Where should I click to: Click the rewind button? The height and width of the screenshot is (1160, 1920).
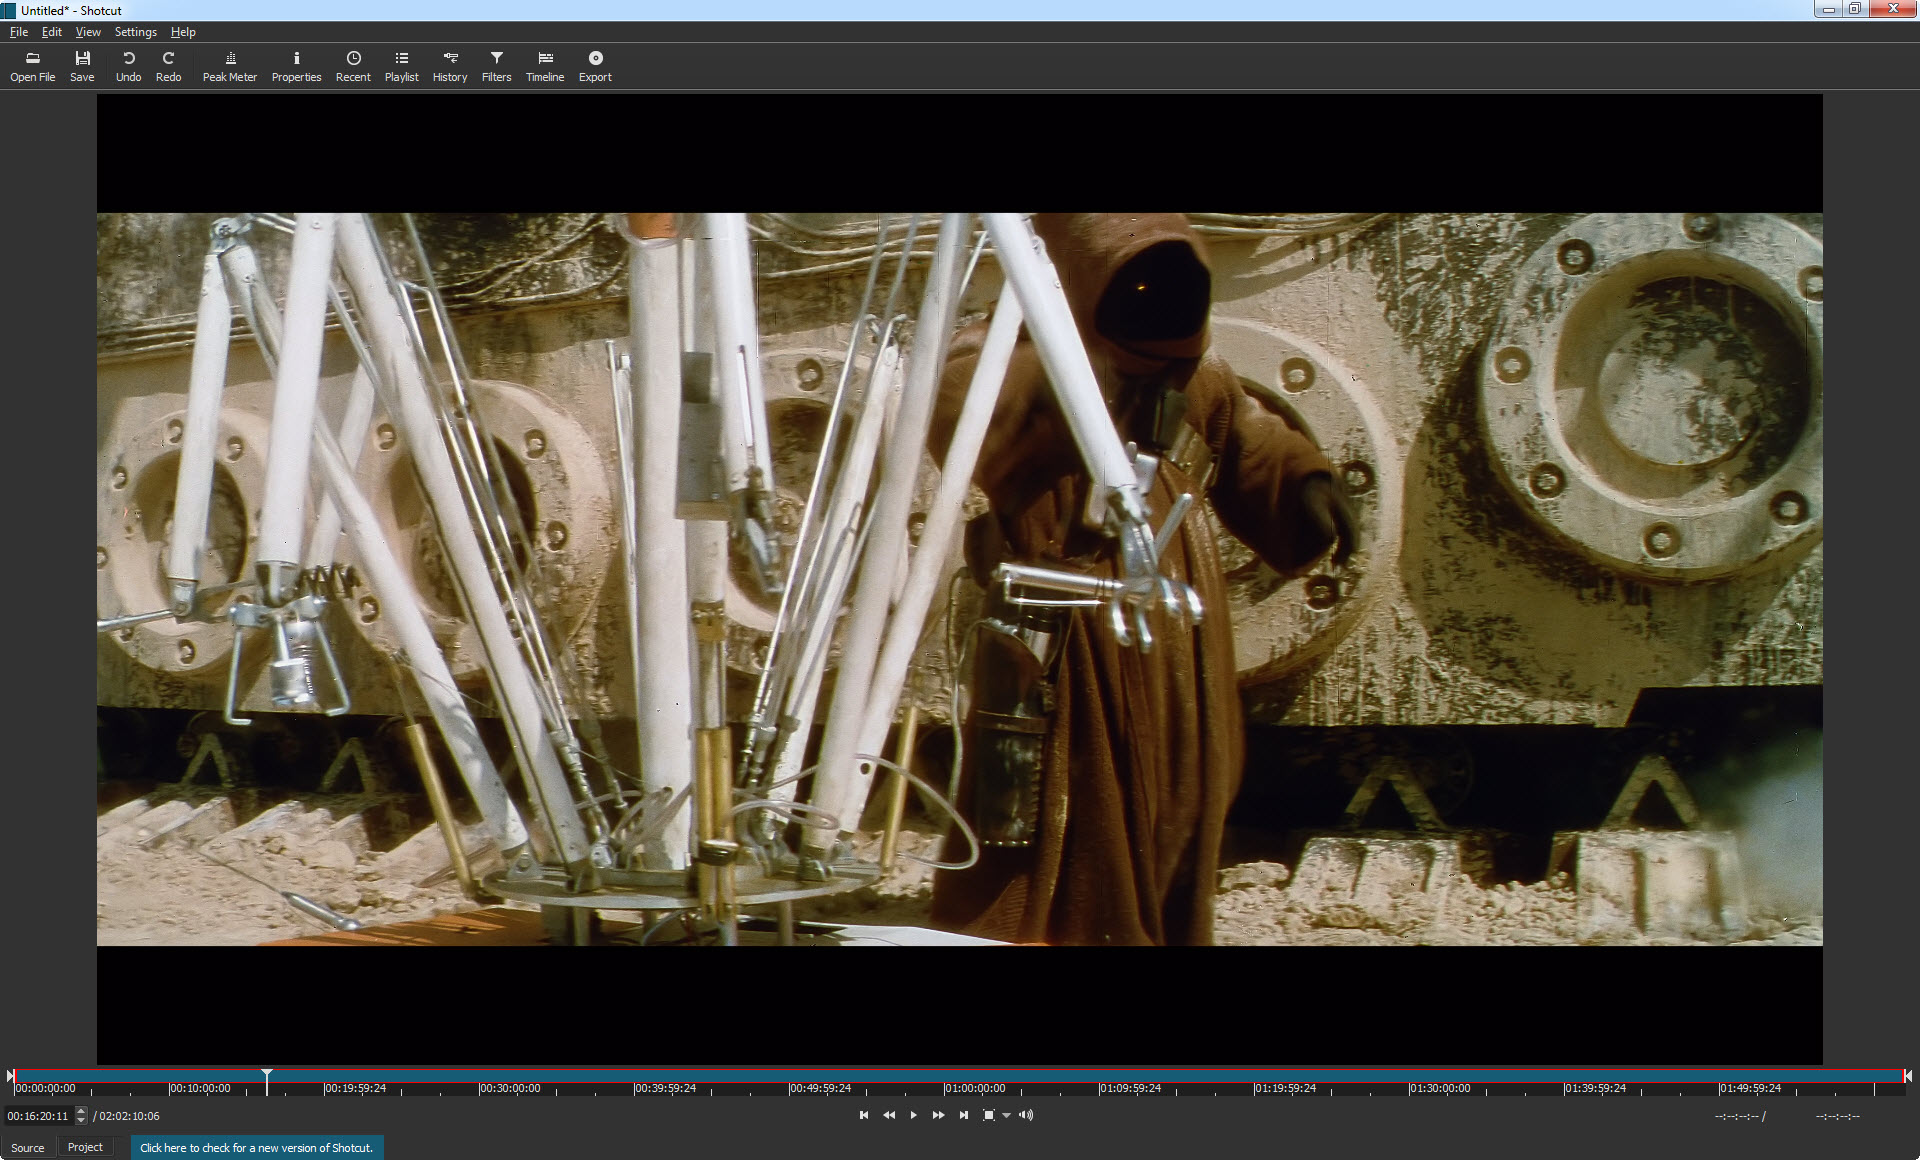(889, 1115)
